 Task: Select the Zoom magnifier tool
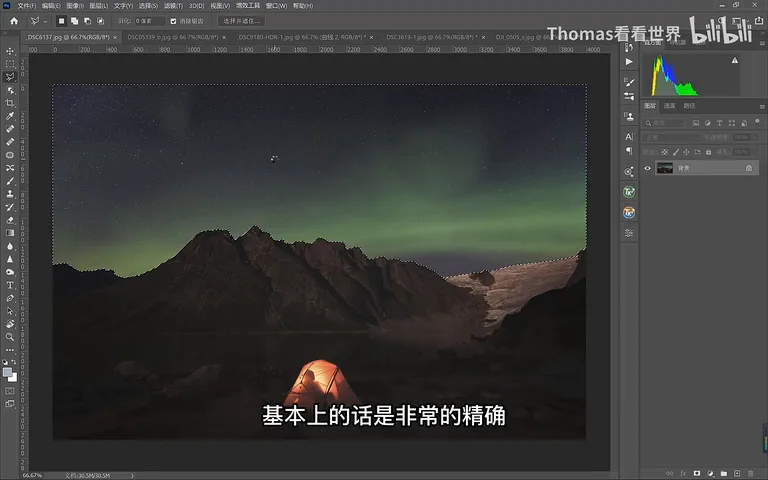pyautogui.click(x=10, y=336)
